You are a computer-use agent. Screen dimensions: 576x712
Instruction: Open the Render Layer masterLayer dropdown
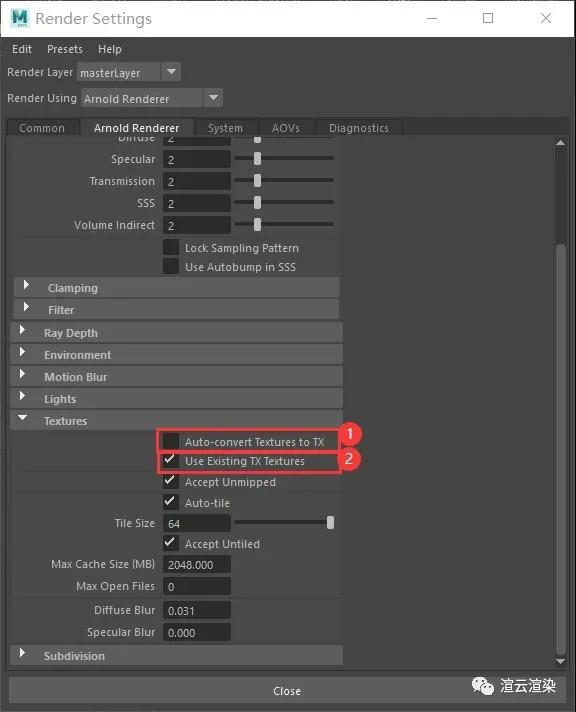[x=171, y=72]
